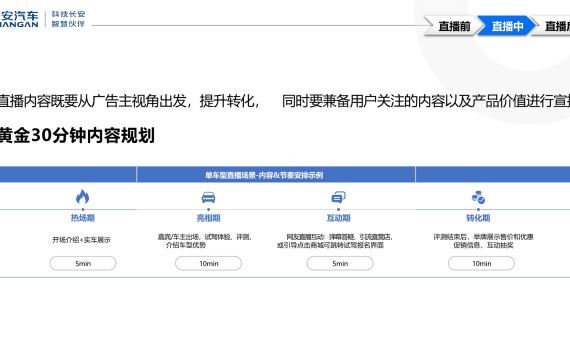The height and width of the screenshot is (360, 570).
Task: Click the 亮相期 stage label
Action: pos(208,218)
